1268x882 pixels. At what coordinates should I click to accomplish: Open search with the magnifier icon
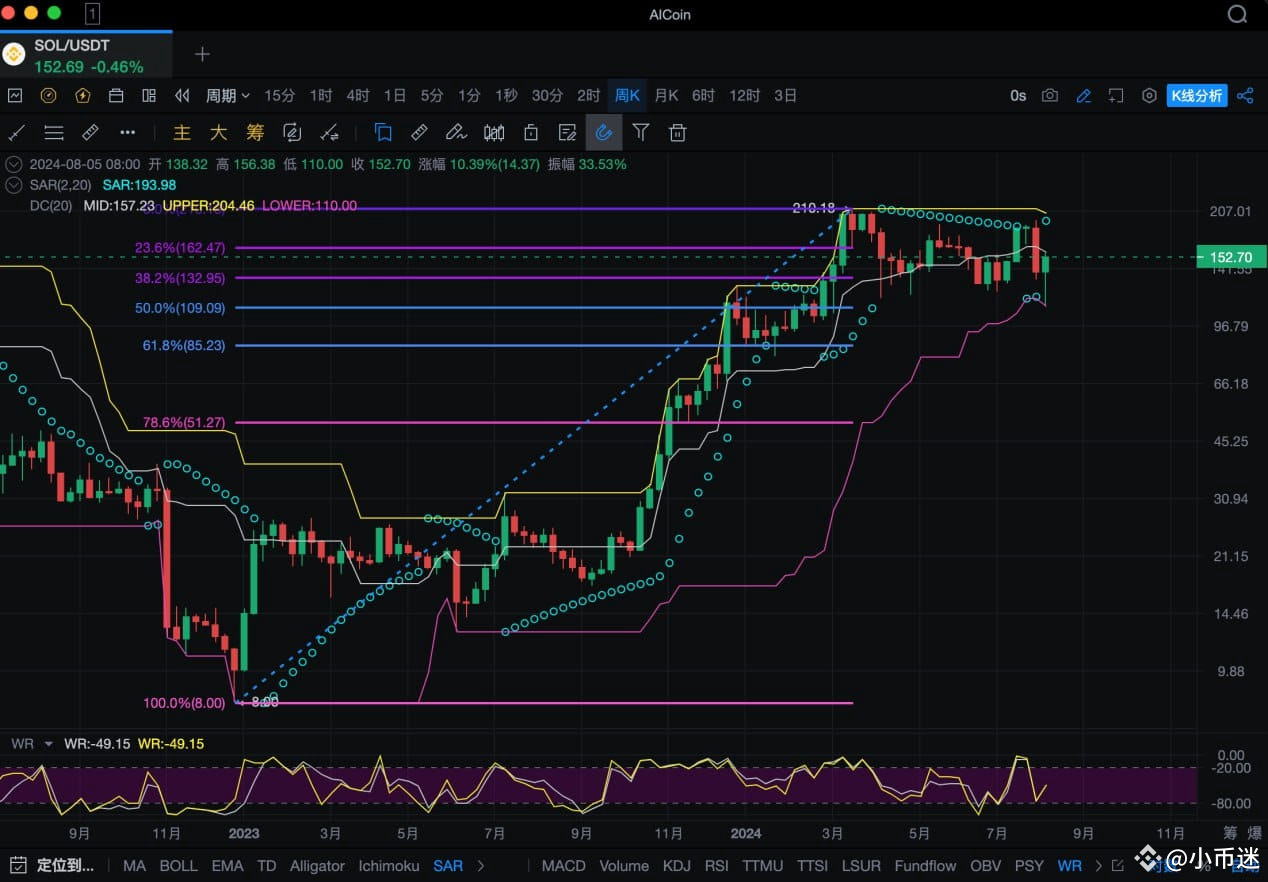point(1238,14)
